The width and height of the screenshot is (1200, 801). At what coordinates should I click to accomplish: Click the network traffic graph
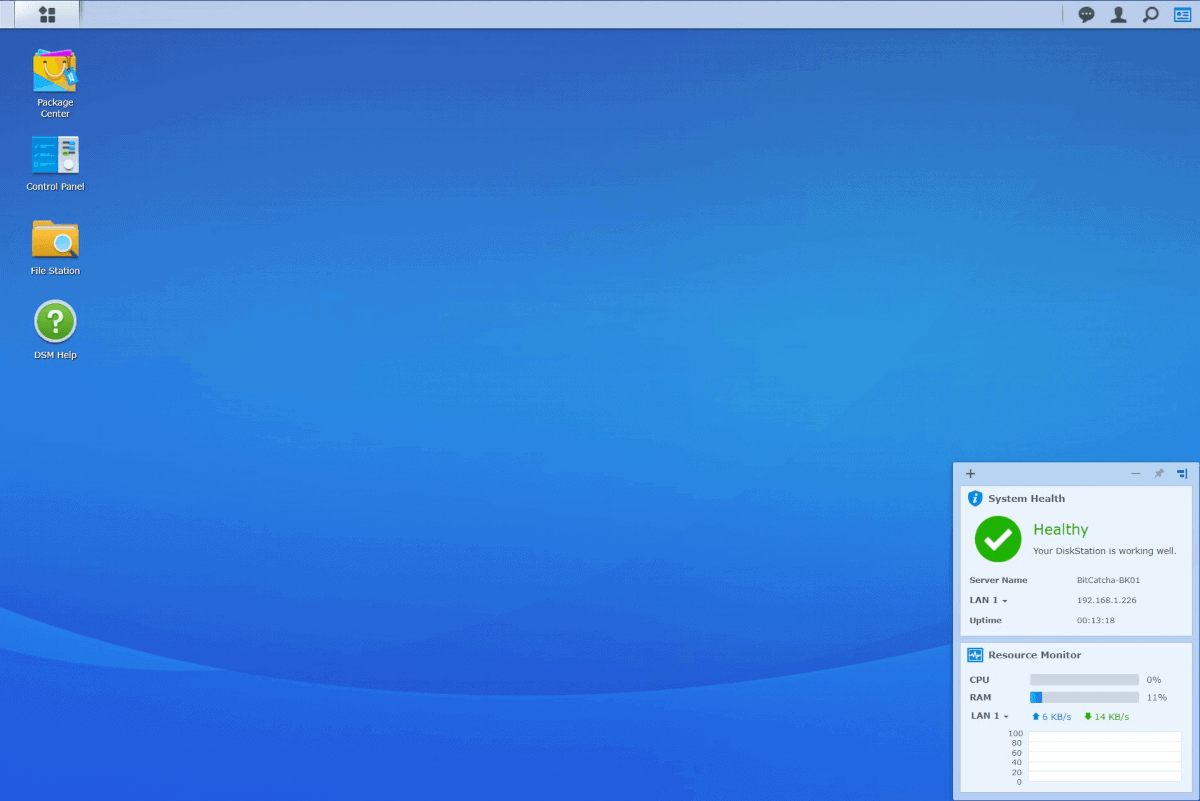(x=1104, y=757)
